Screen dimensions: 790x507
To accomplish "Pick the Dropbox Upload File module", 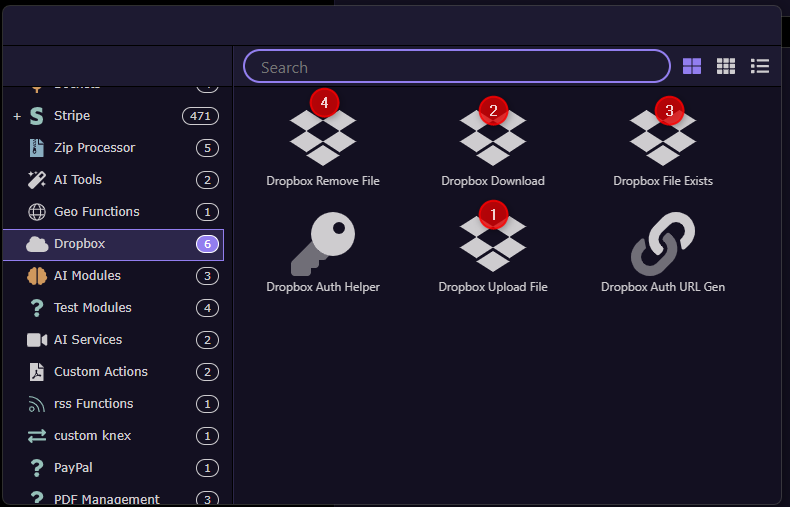I will click(493, 244).
